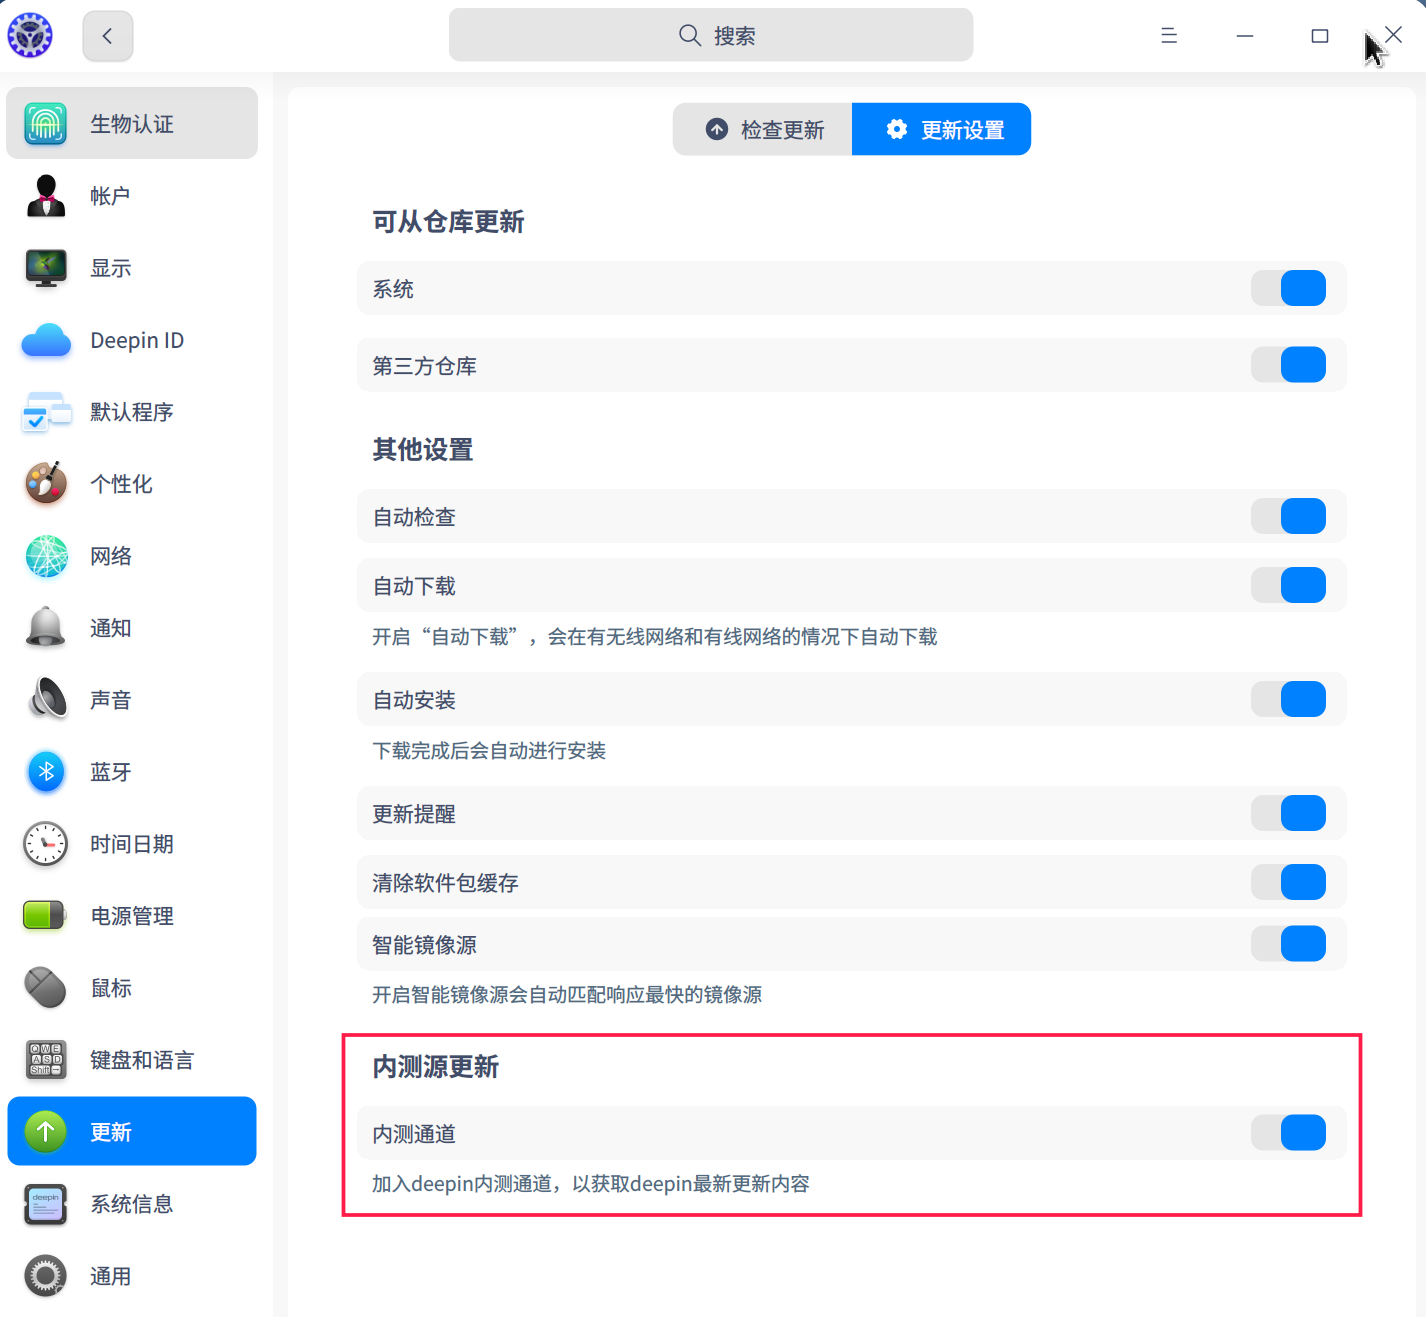Viewport: 1426px width, 1317px height.
Task: Click the 通知 bell icon
Action: coord(46,628)
